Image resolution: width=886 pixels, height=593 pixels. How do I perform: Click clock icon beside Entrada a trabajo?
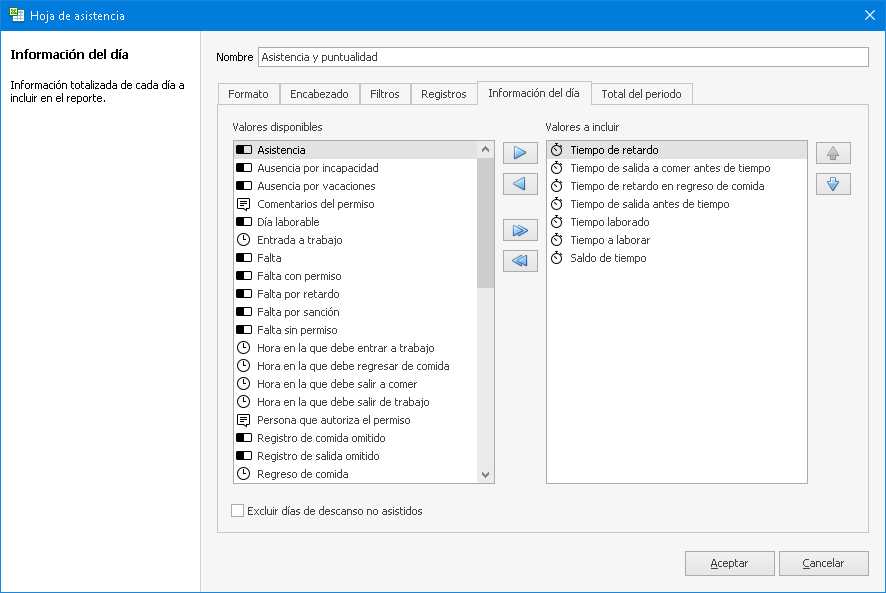click(243, 240)
